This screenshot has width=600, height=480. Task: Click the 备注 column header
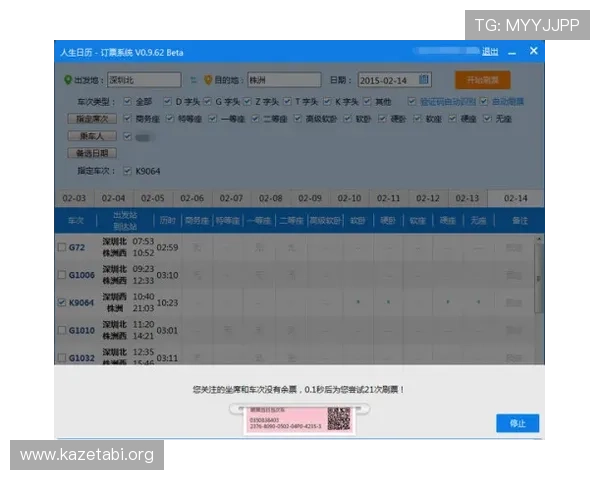(520, 220)
